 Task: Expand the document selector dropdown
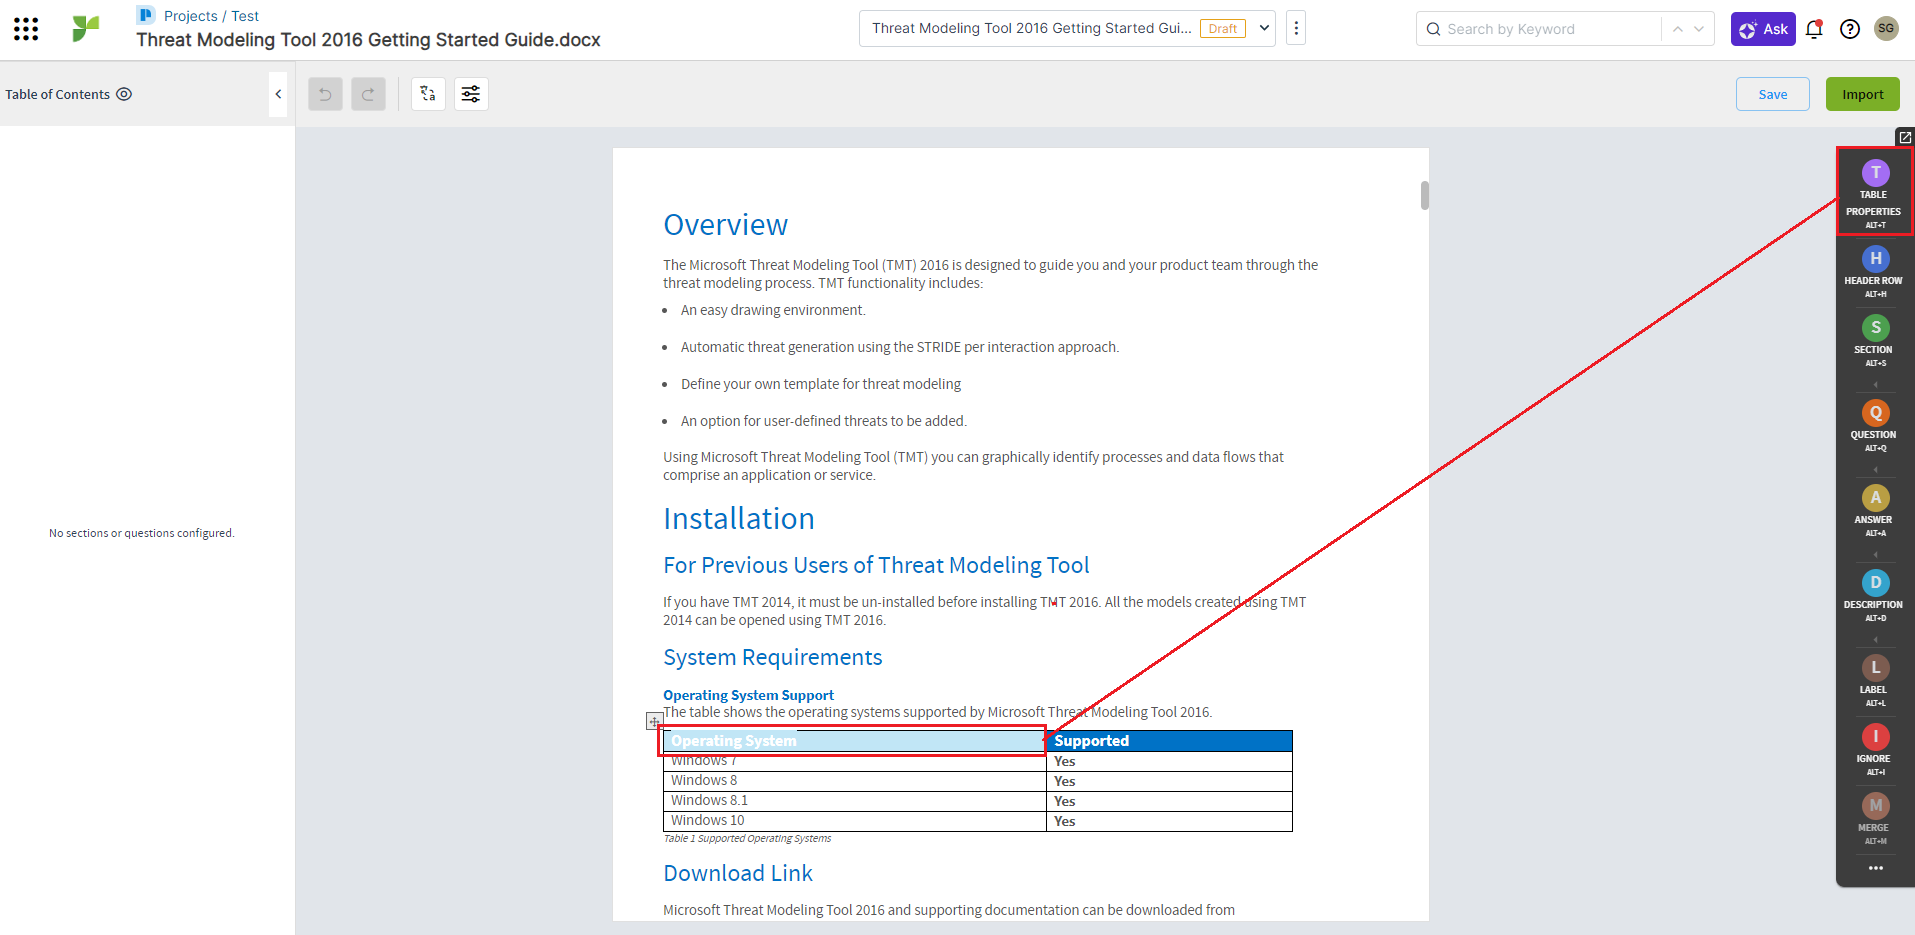[1265, 28]
